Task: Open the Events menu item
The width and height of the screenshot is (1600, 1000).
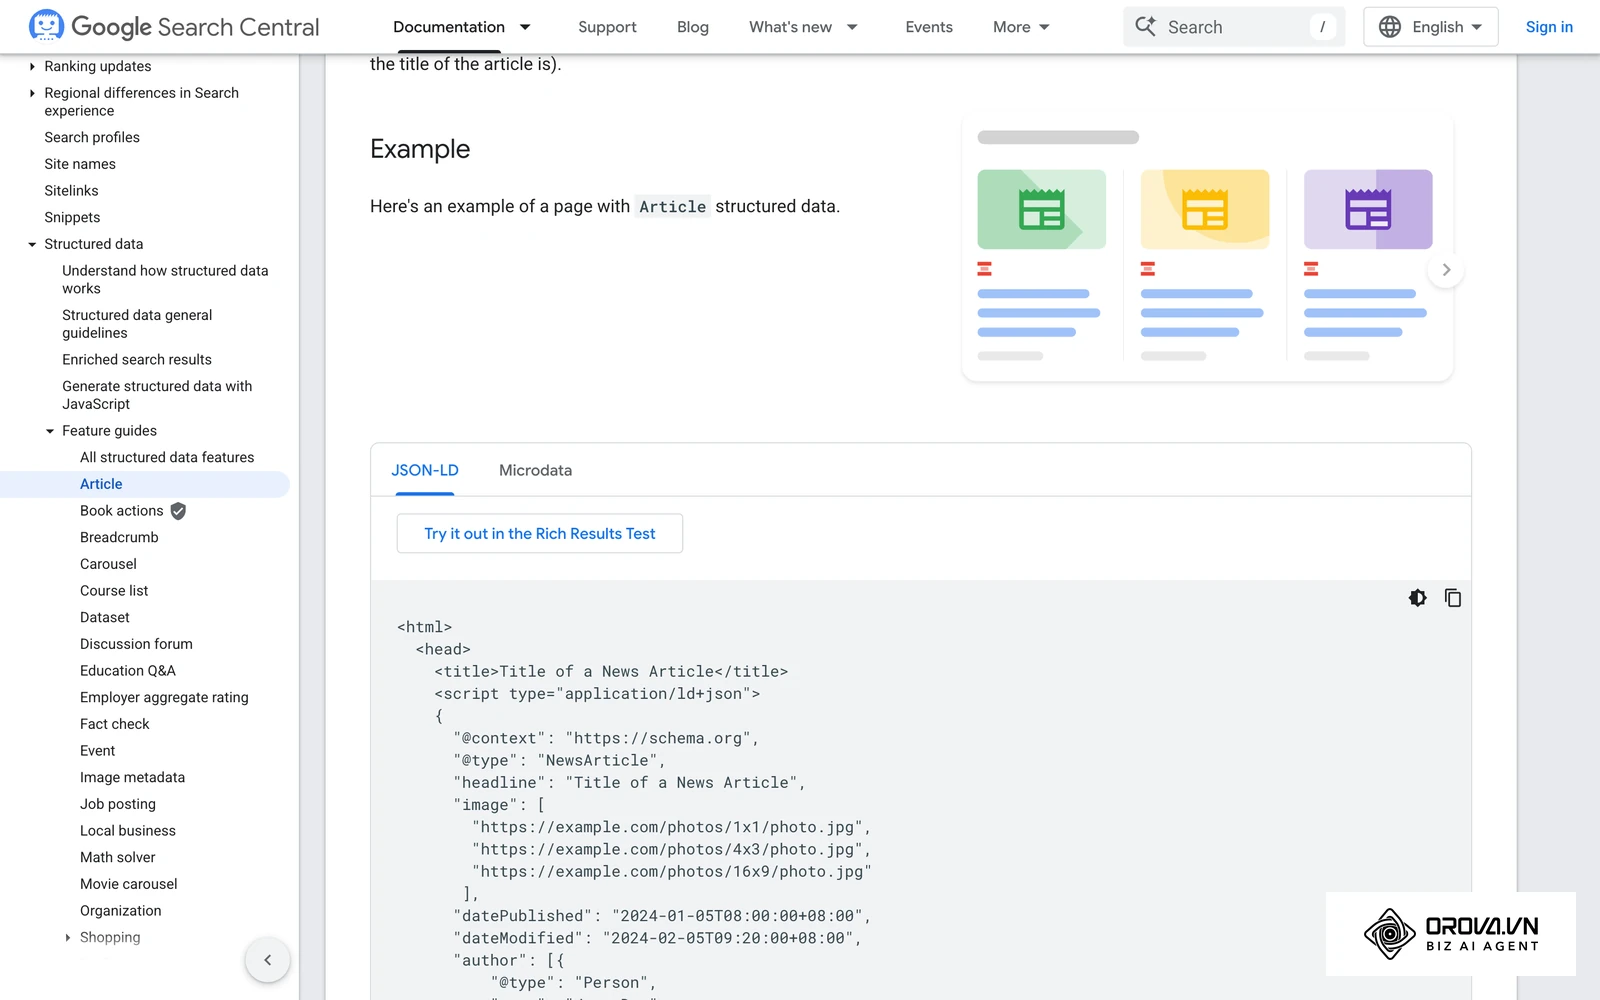Action: (929, 27)
